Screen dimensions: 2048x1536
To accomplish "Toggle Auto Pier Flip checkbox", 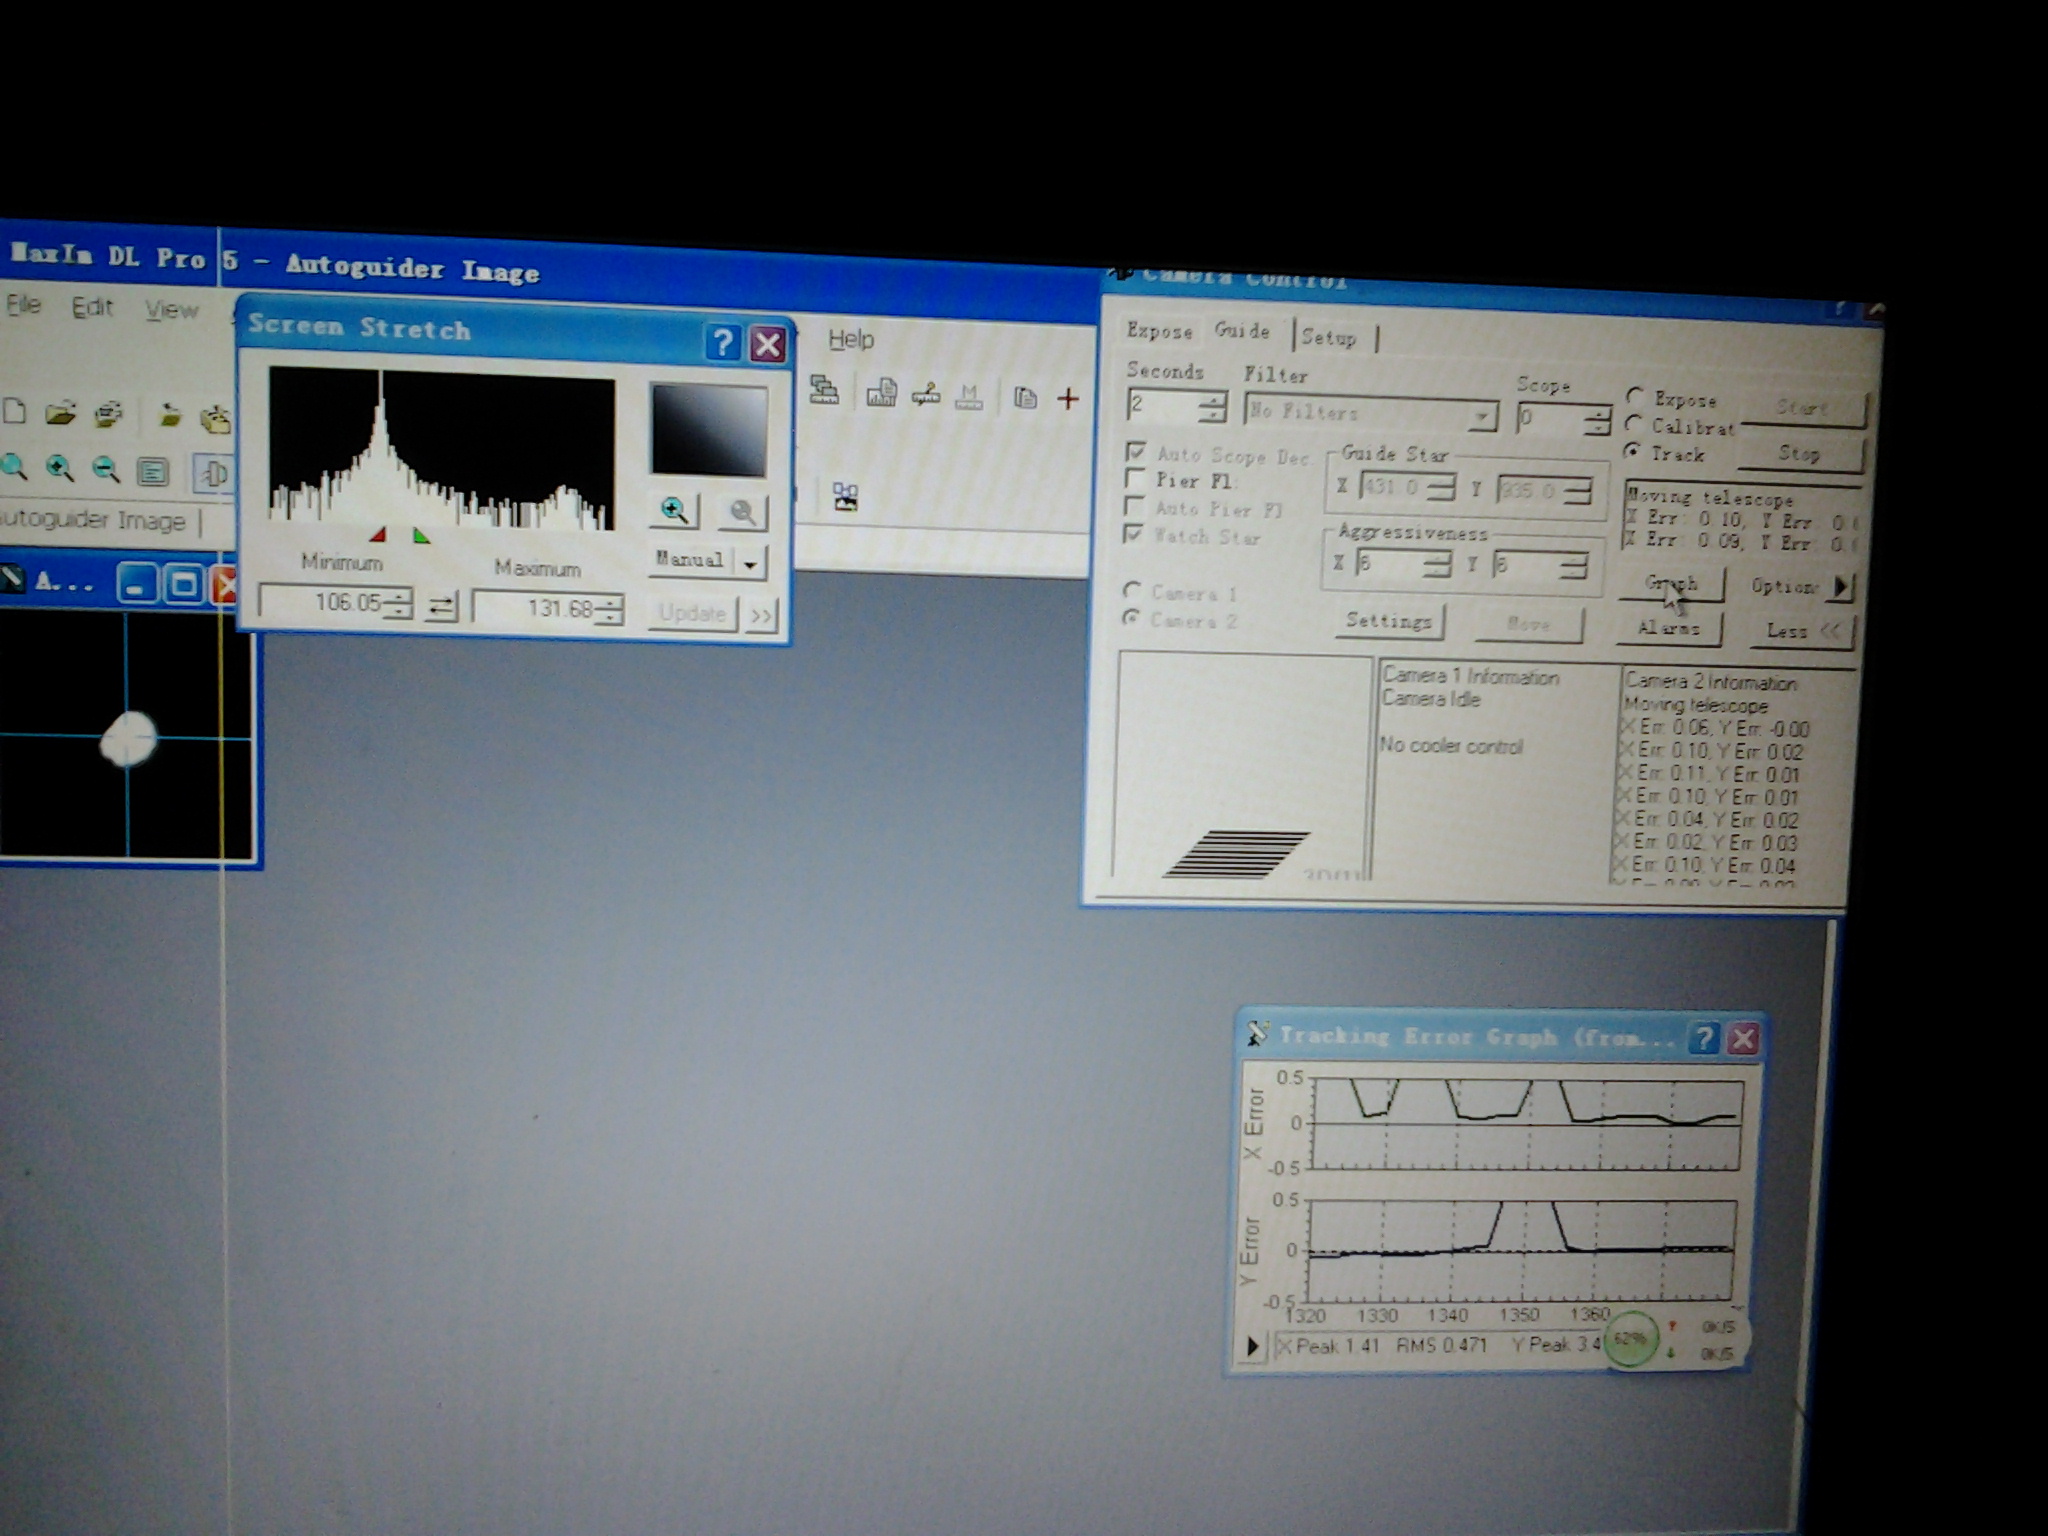I will click(x=1134, y=506).
